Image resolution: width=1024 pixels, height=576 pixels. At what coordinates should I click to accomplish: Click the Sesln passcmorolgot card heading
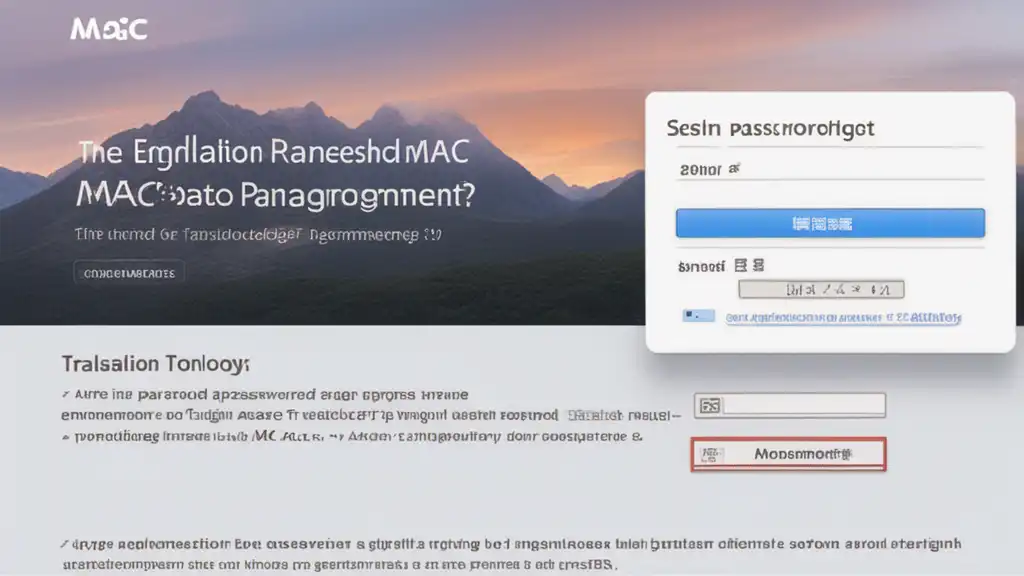tap(770, 128)
